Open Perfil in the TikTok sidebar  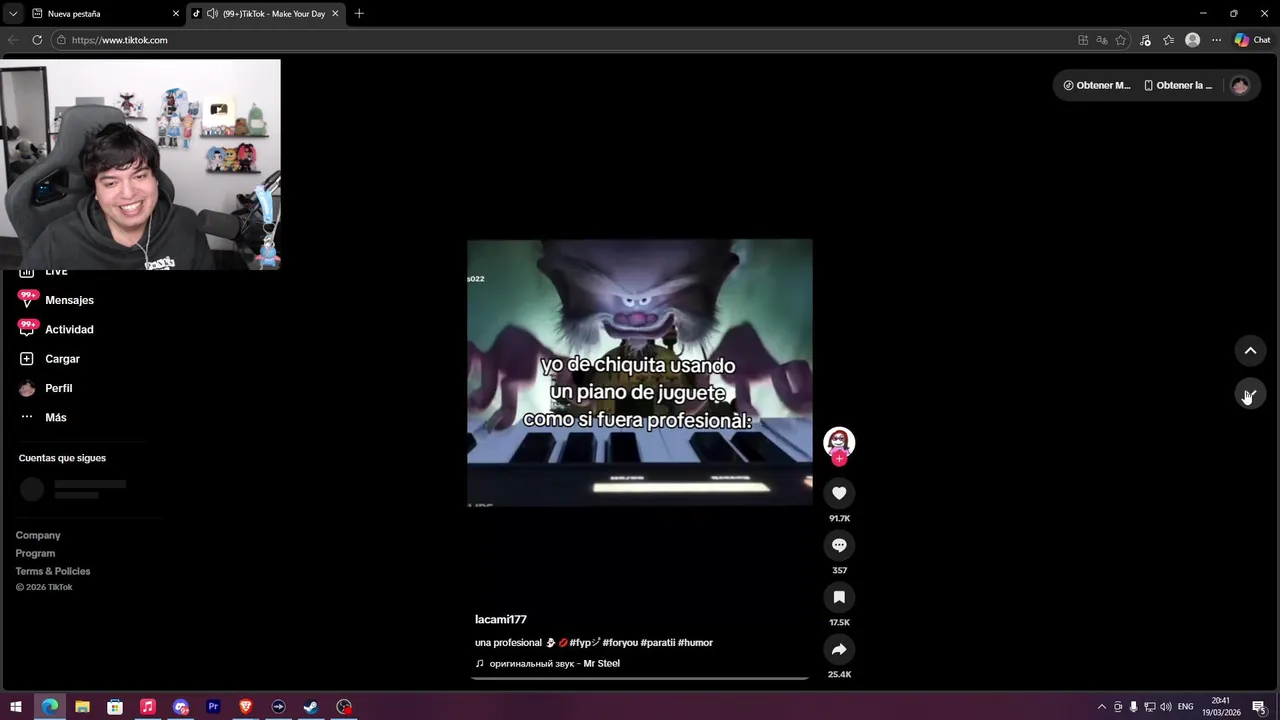tap(45, 388)
